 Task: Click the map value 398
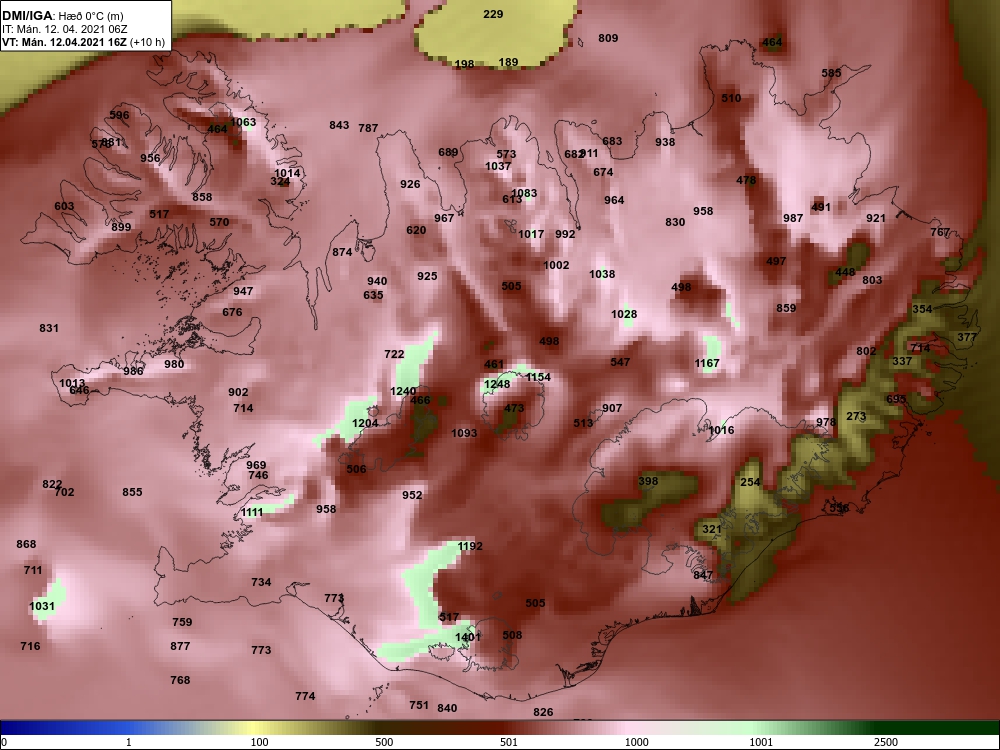click(647, 482)
